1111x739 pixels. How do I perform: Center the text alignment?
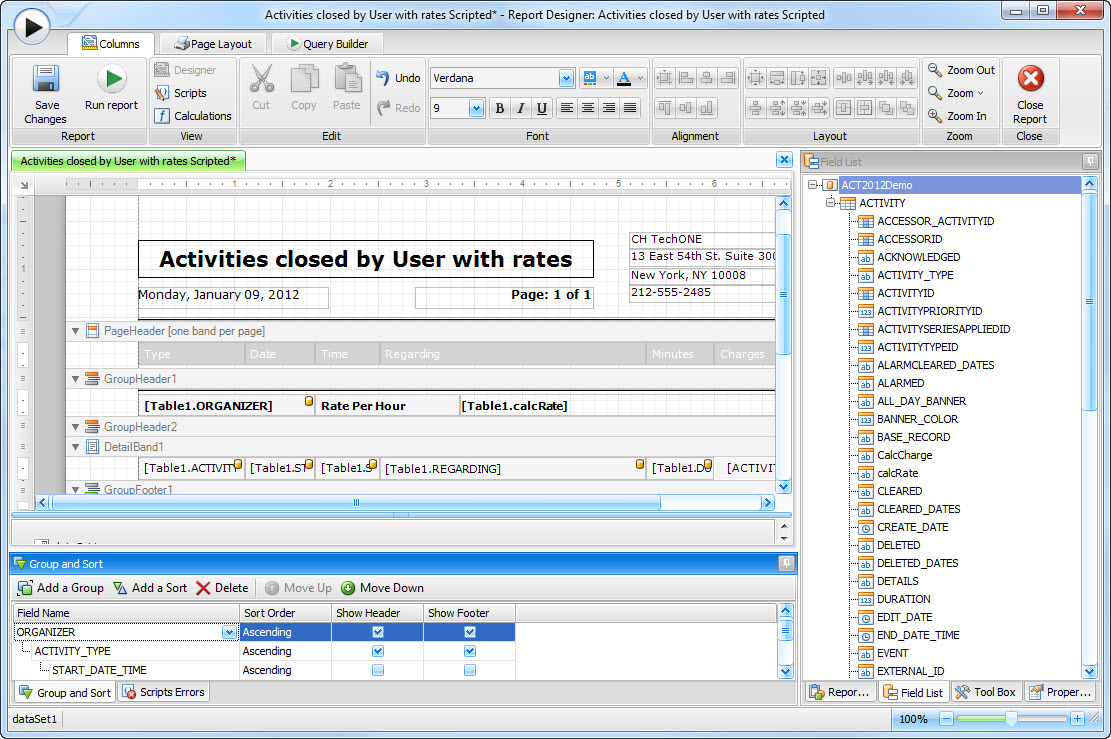[x=588, y=108]
